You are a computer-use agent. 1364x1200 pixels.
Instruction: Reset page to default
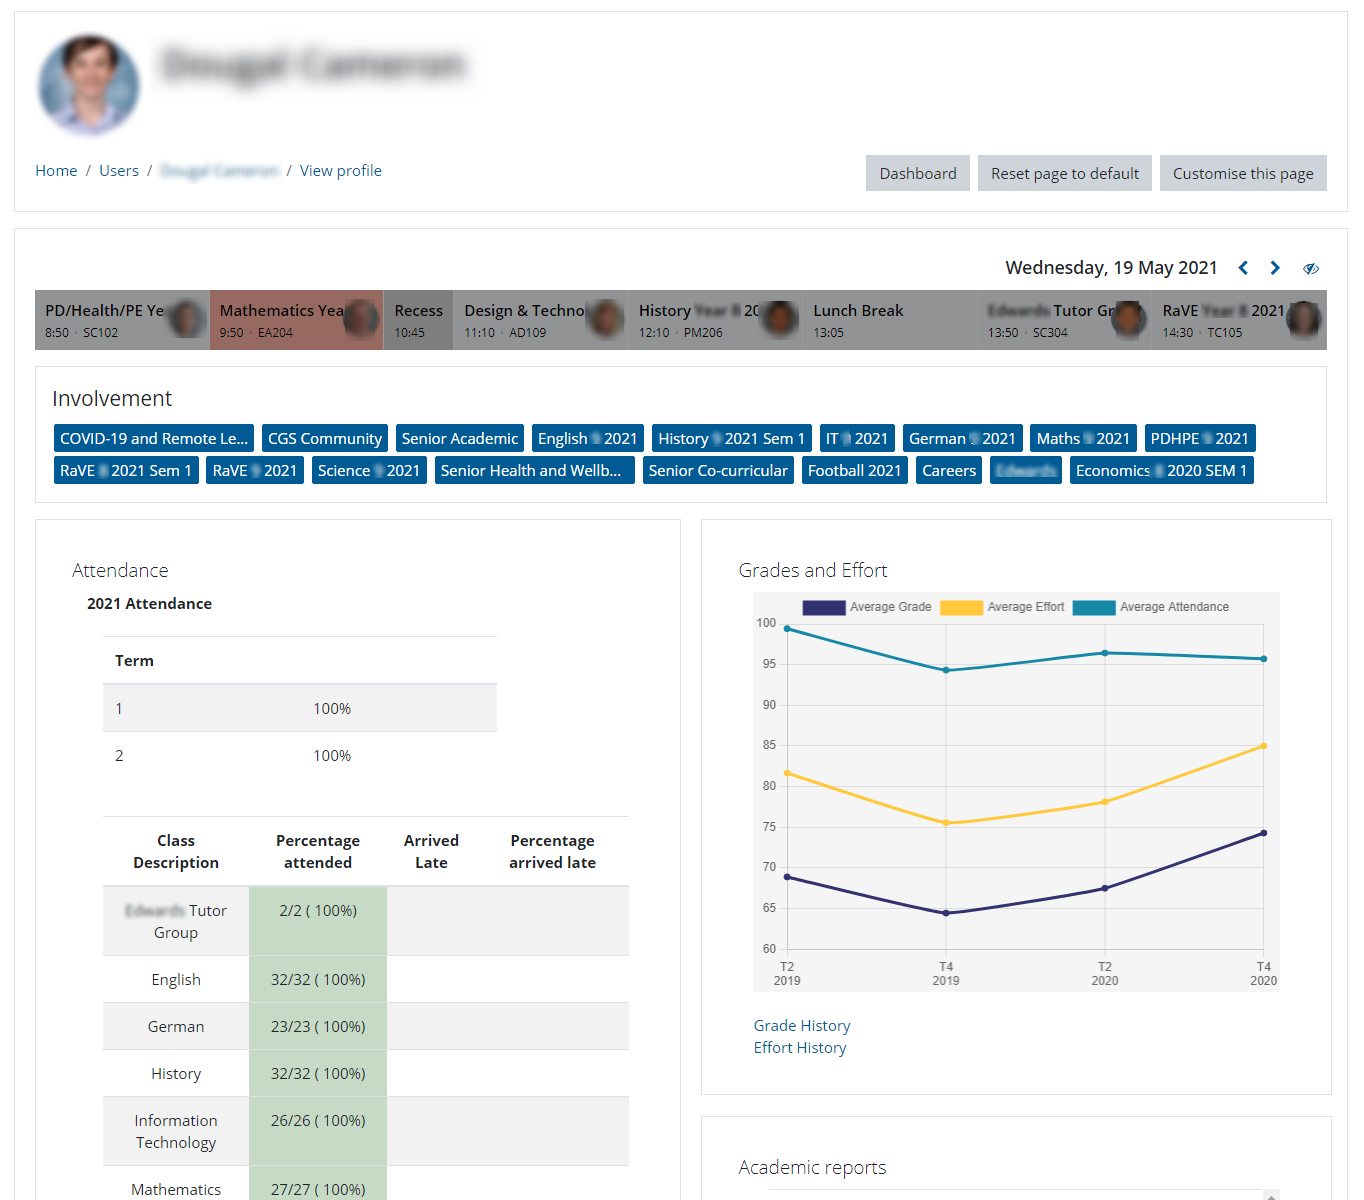coord(1065,173)
